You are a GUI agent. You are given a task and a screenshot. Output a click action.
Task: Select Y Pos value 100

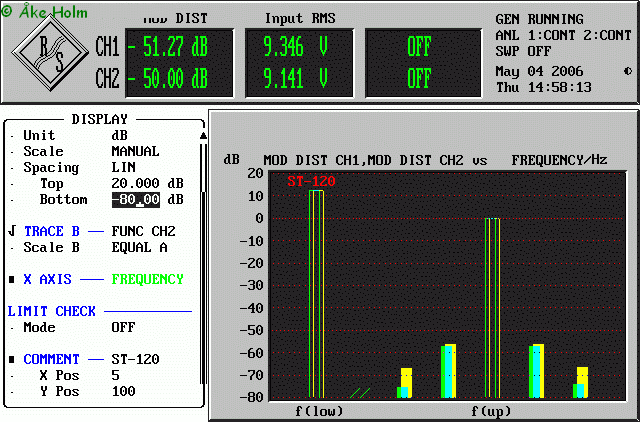(123, 391)
